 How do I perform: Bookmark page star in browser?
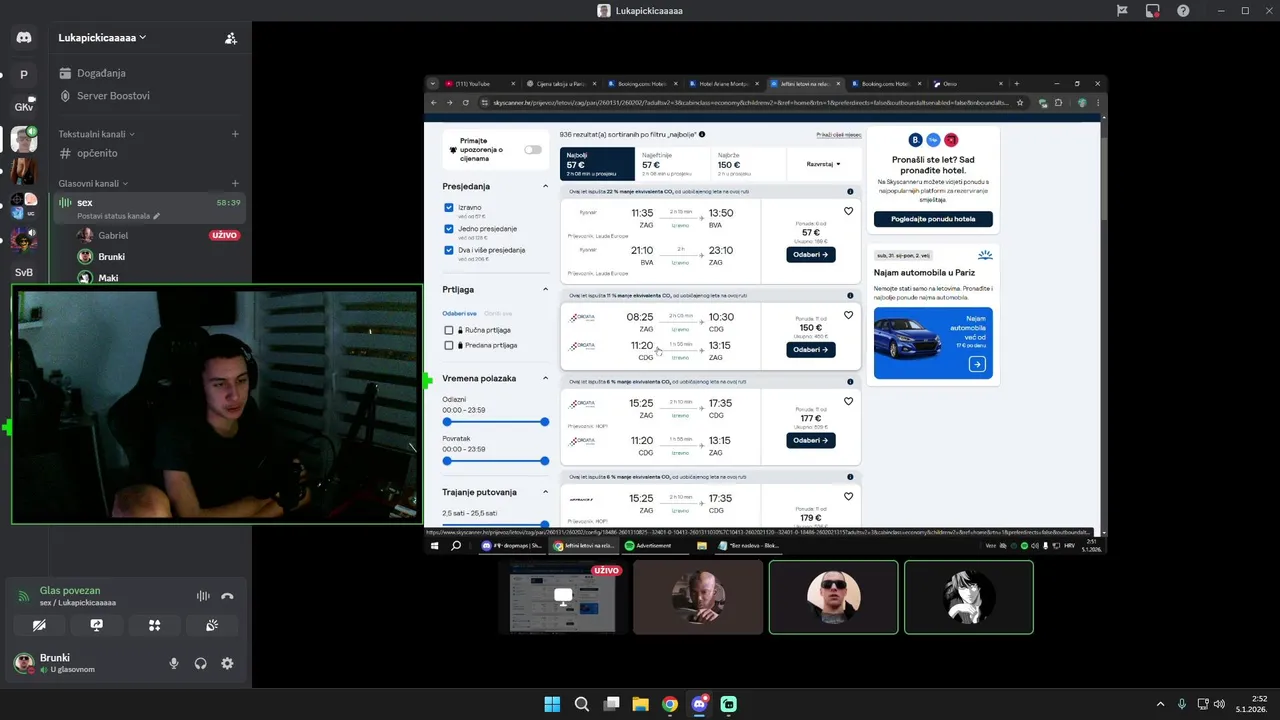[1020, 102]
